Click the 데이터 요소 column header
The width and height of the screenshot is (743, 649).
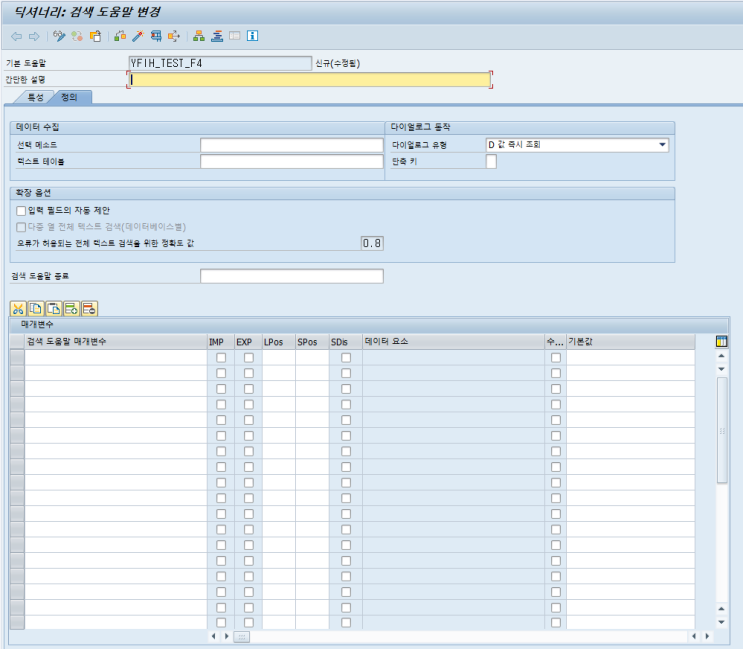[x=453, y=342]
